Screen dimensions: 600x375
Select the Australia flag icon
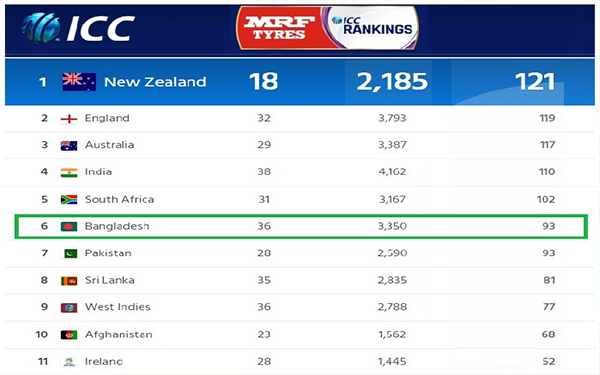tap(69, 145)
